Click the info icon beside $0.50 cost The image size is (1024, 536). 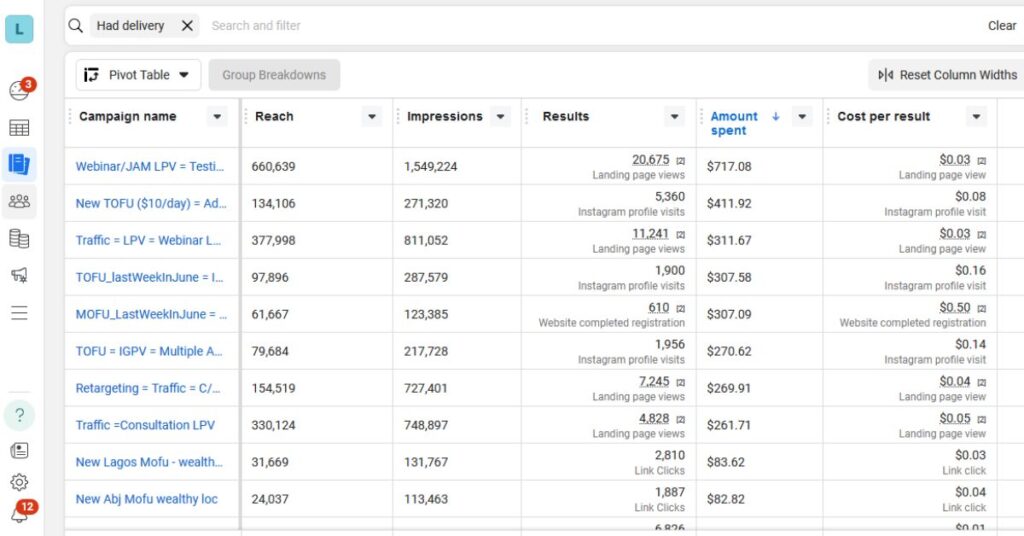pyautogui.click(x=982, y=308)
